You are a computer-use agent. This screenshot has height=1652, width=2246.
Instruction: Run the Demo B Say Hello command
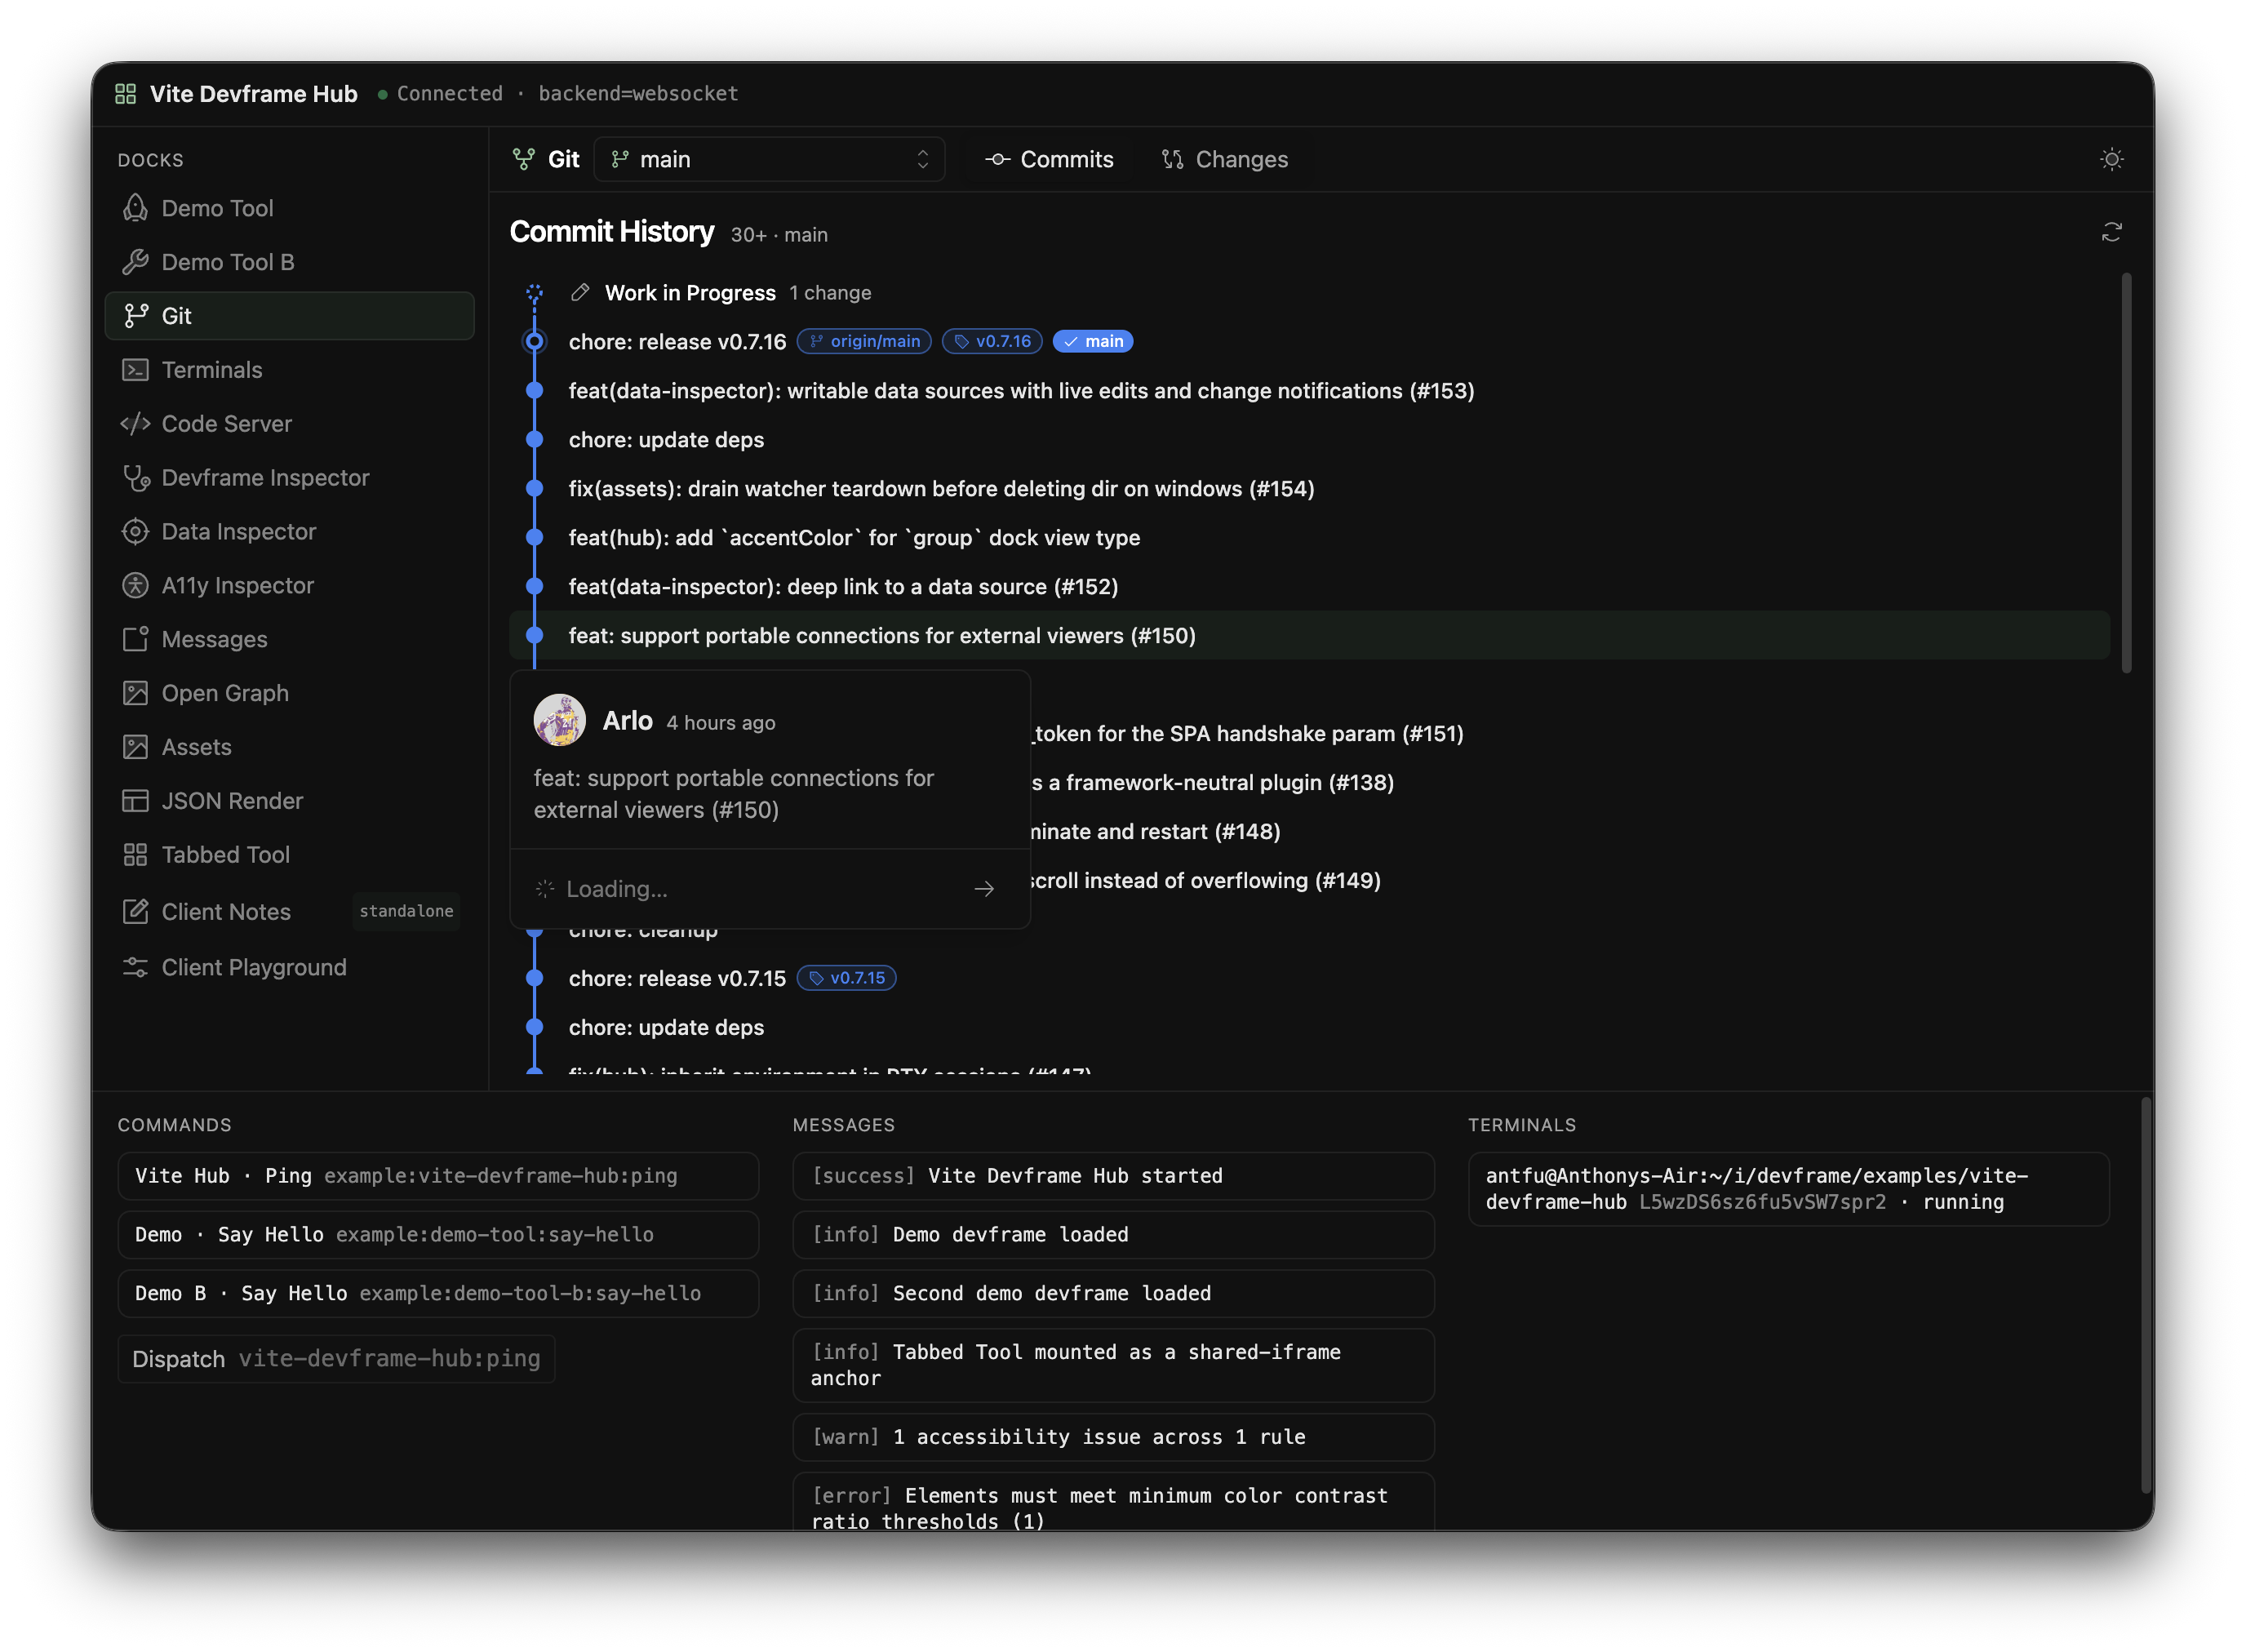[x=438, y=1293]
